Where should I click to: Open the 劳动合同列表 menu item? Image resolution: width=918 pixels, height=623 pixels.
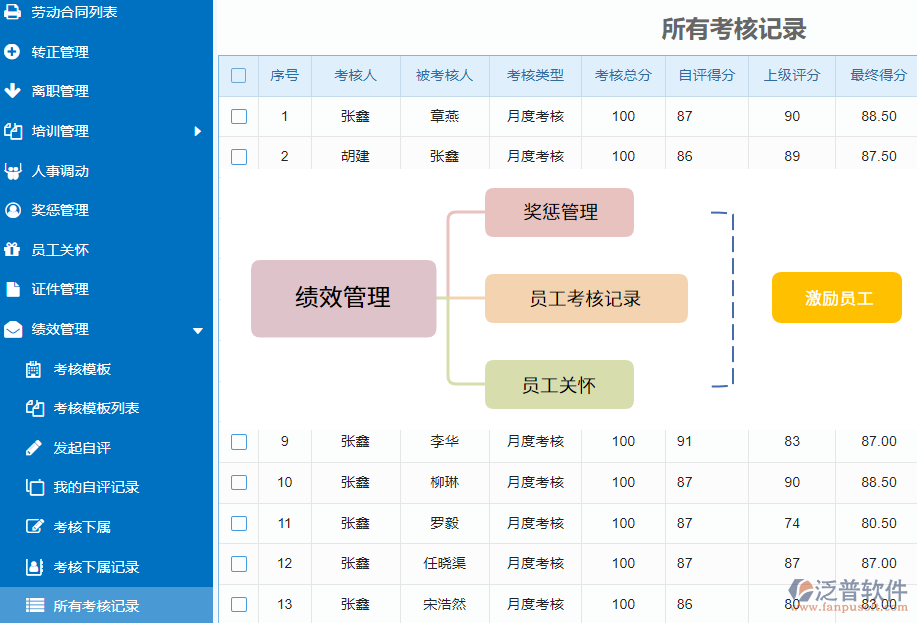(x=74, y=12)
